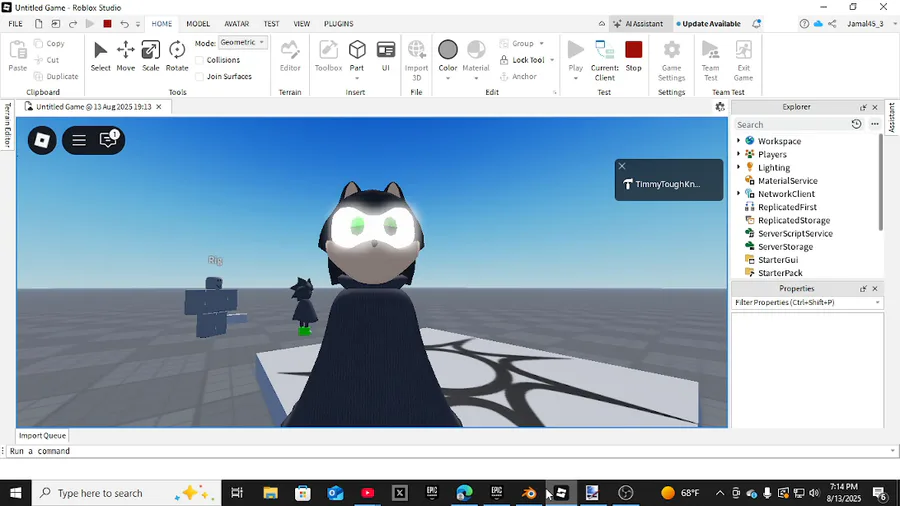Switch to the MODEL tab
Viewport: 900px width, 506px height.
point(198,24)
